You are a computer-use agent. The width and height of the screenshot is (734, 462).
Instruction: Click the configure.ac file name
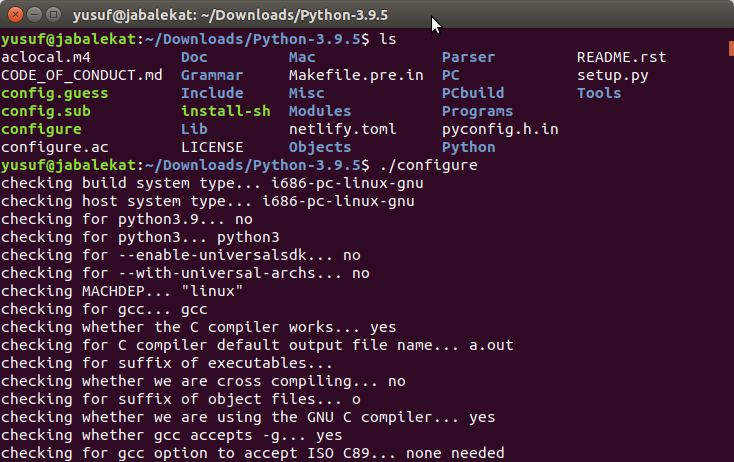(x=55, y=147)
